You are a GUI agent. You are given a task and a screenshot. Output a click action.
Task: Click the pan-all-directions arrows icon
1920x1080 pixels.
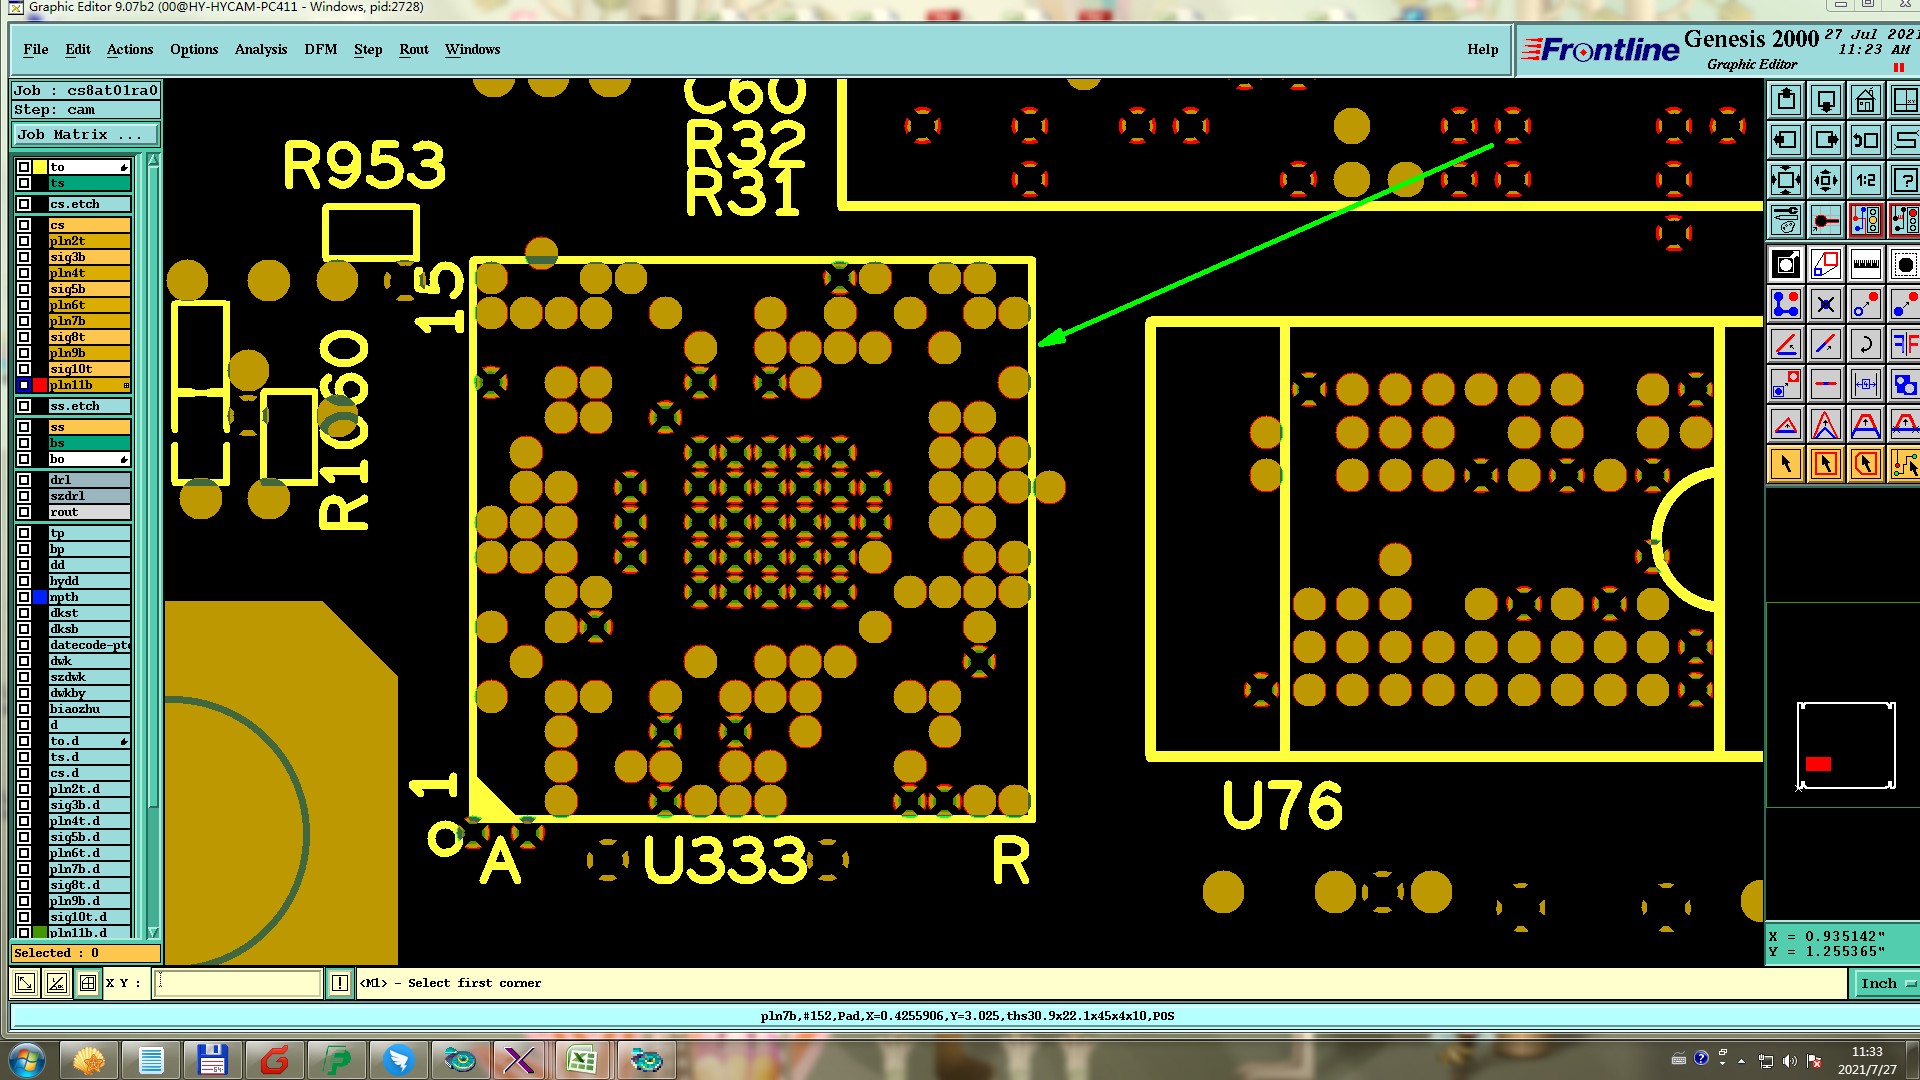[x=1825, y=181]
